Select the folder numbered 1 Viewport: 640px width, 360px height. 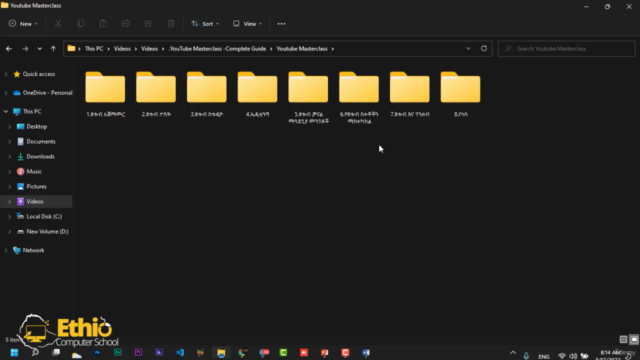pyautogui.click(x=105, y=94)
